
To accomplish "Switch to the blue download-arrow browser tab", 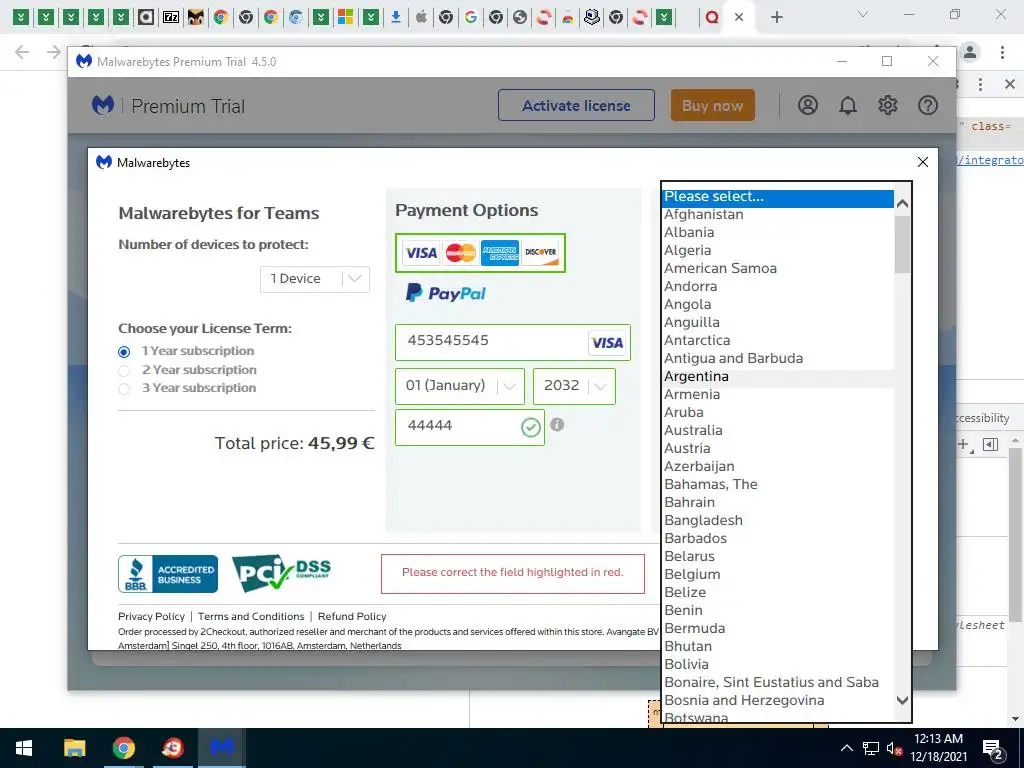I will pos(395,17).
